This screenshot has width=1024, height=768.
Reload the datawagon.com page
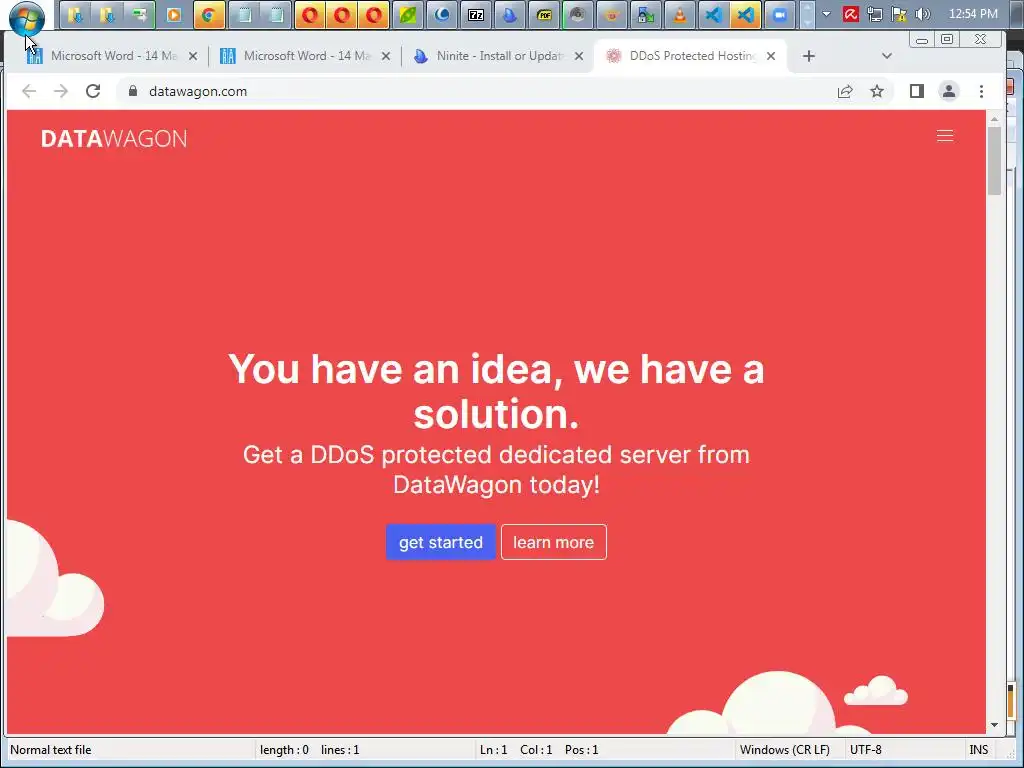[93, 91]
